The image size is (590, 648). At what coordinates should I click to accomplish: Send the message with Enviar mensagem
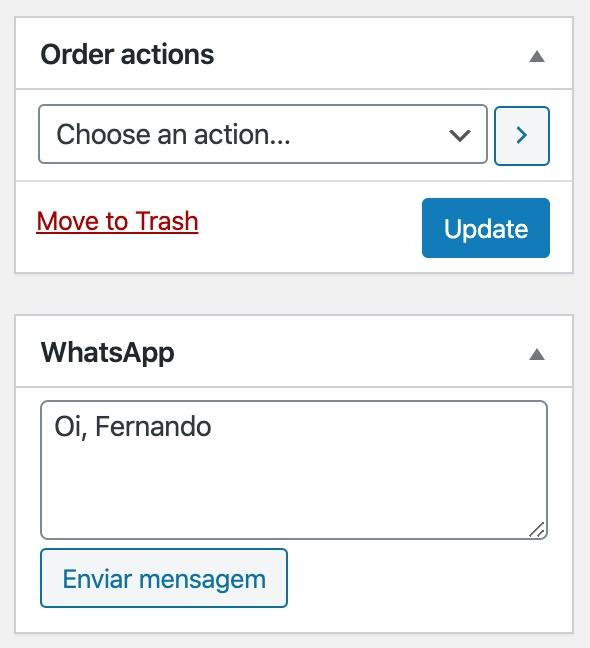coord(164,578)
